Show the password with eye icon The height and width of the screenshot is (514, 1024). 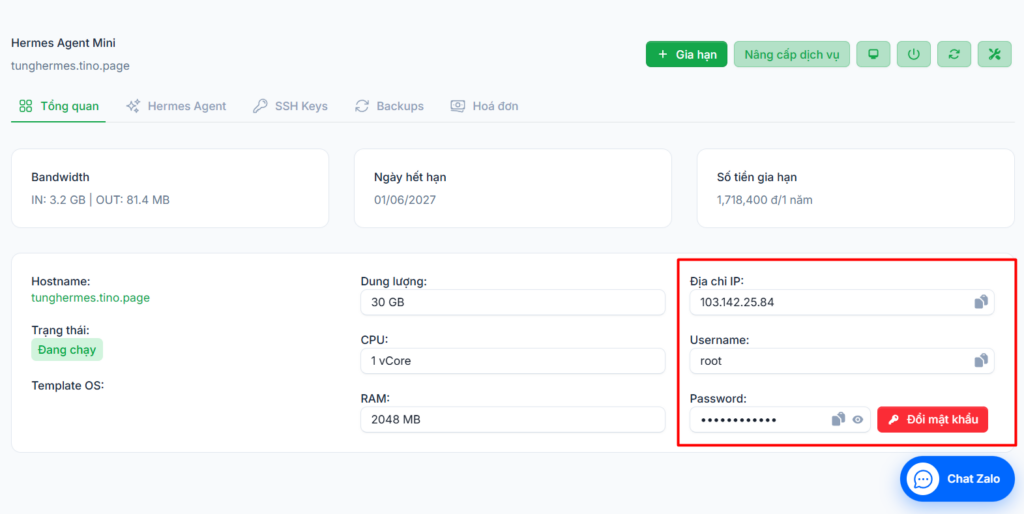point(858,420)
